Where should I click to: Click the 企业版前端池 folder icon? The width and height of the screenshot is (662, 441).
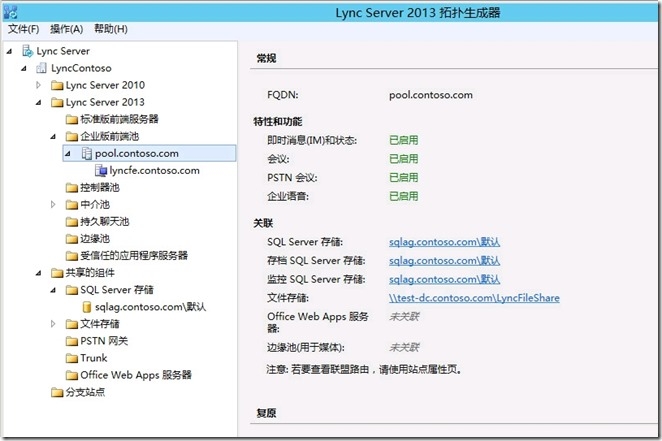tap(71, 136)
